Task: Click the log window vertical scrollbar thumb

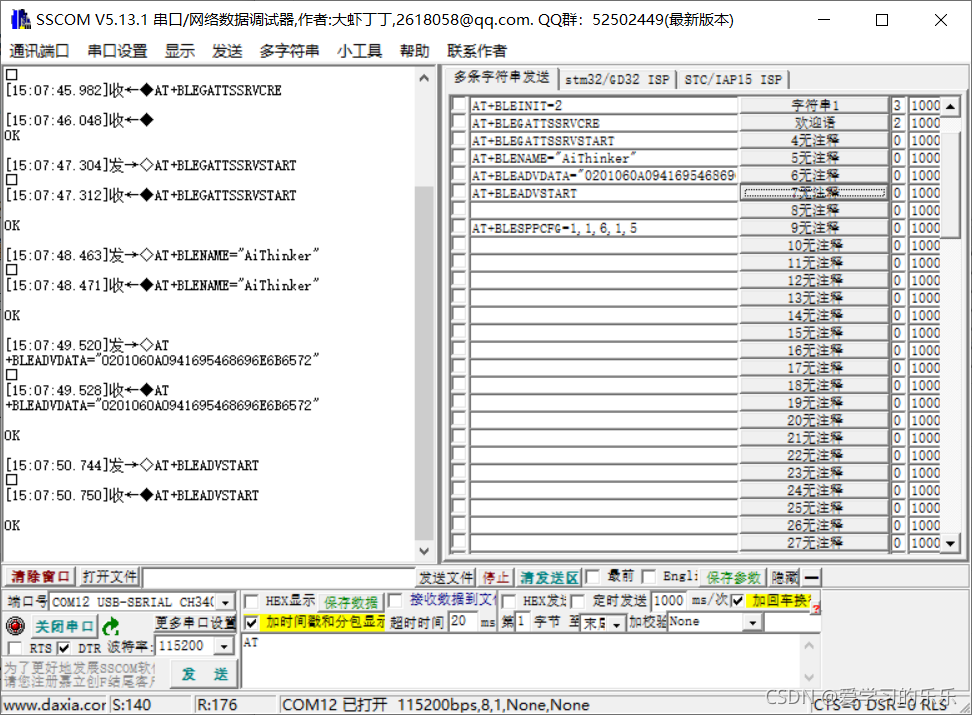Action: point(424,363)
